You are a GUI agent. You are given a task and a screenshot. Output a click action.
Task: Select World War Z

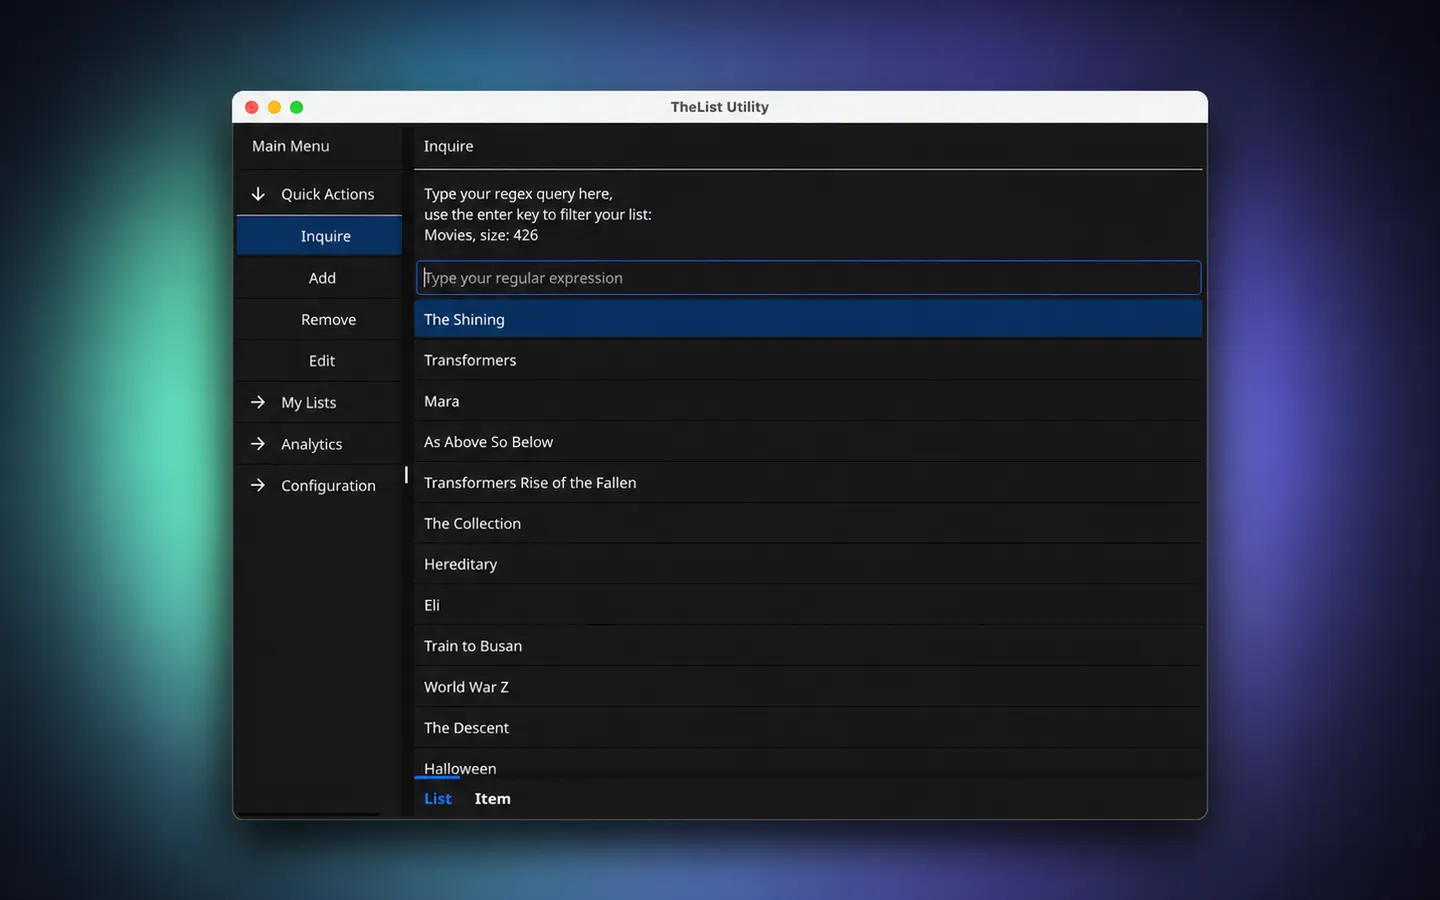pyautogui.click(x=808, y=687)
